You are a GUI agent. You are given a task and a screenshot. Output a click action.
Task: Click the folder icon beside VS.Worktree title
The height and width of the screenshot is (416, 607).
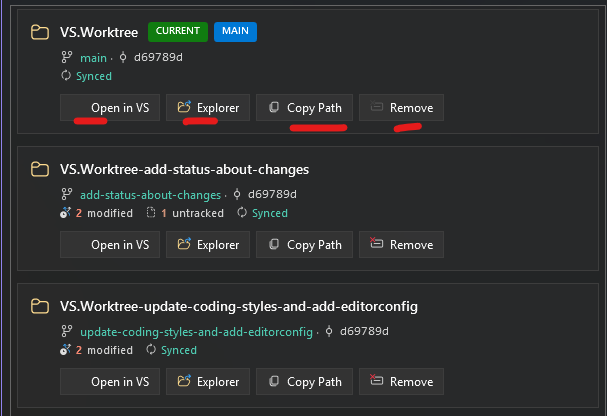[40, 32]
